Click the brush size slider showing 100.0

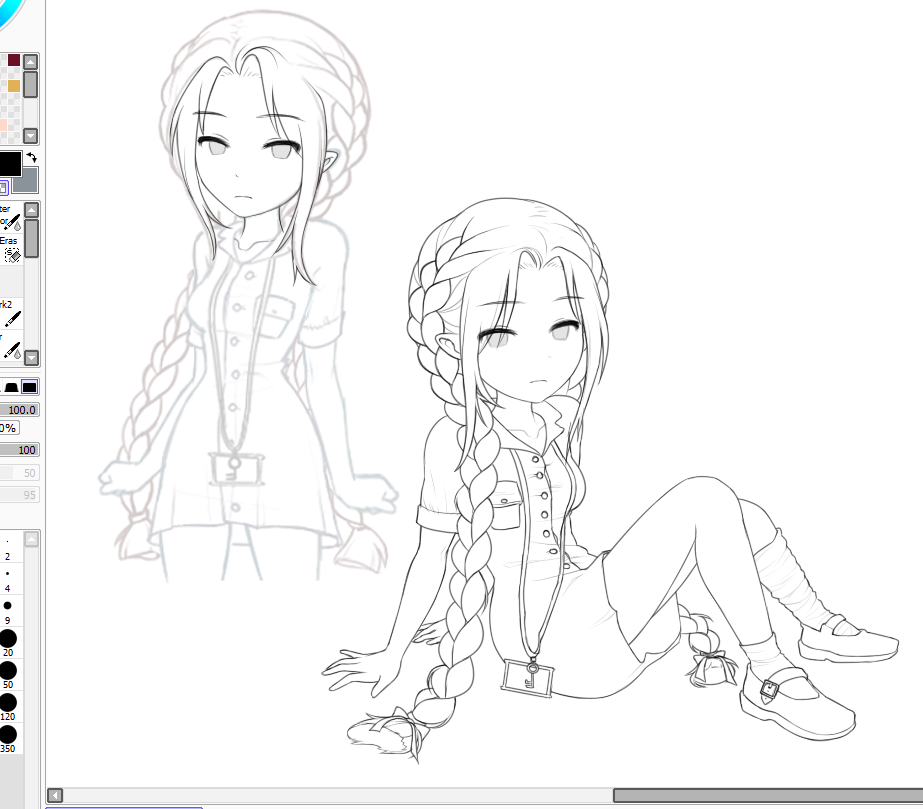pyautogui.click(x=19, y=410)
